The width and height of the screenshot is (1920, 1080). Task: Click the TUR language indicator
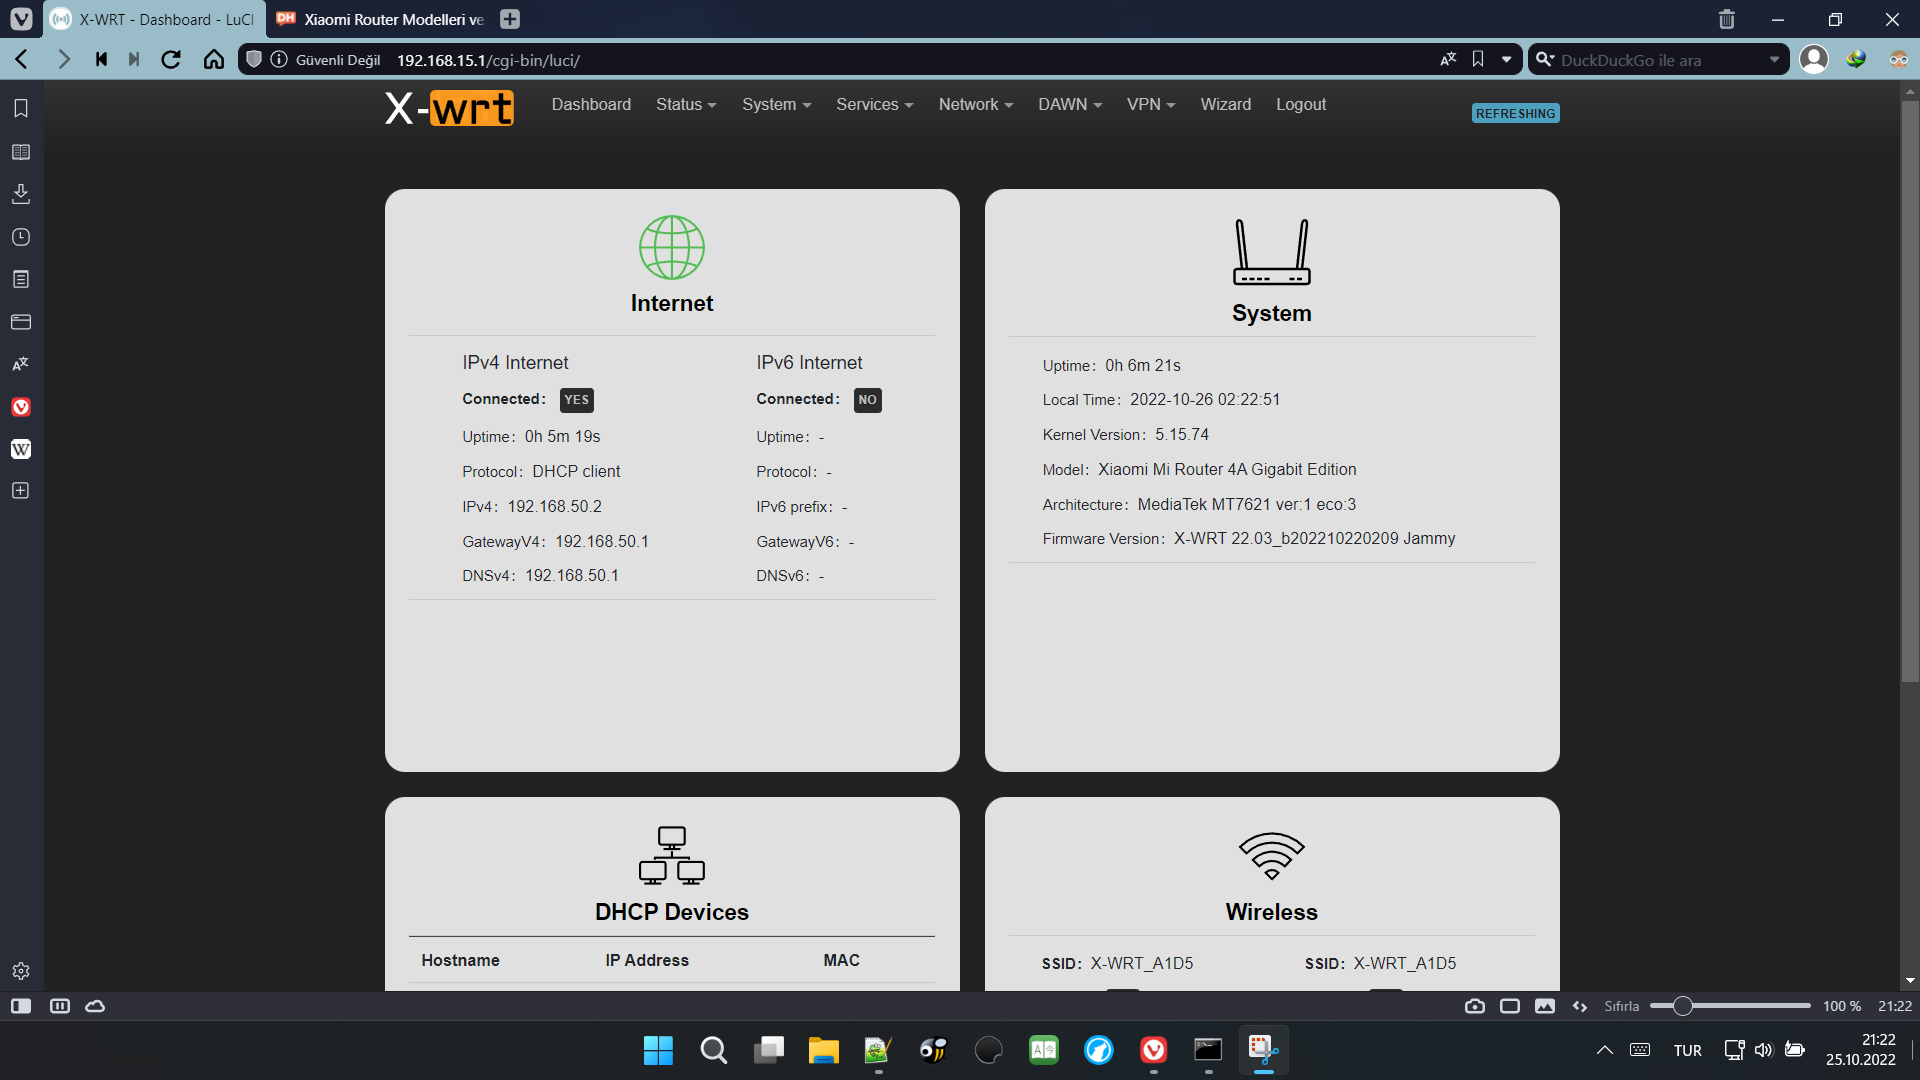(x=1688, y=1050)
